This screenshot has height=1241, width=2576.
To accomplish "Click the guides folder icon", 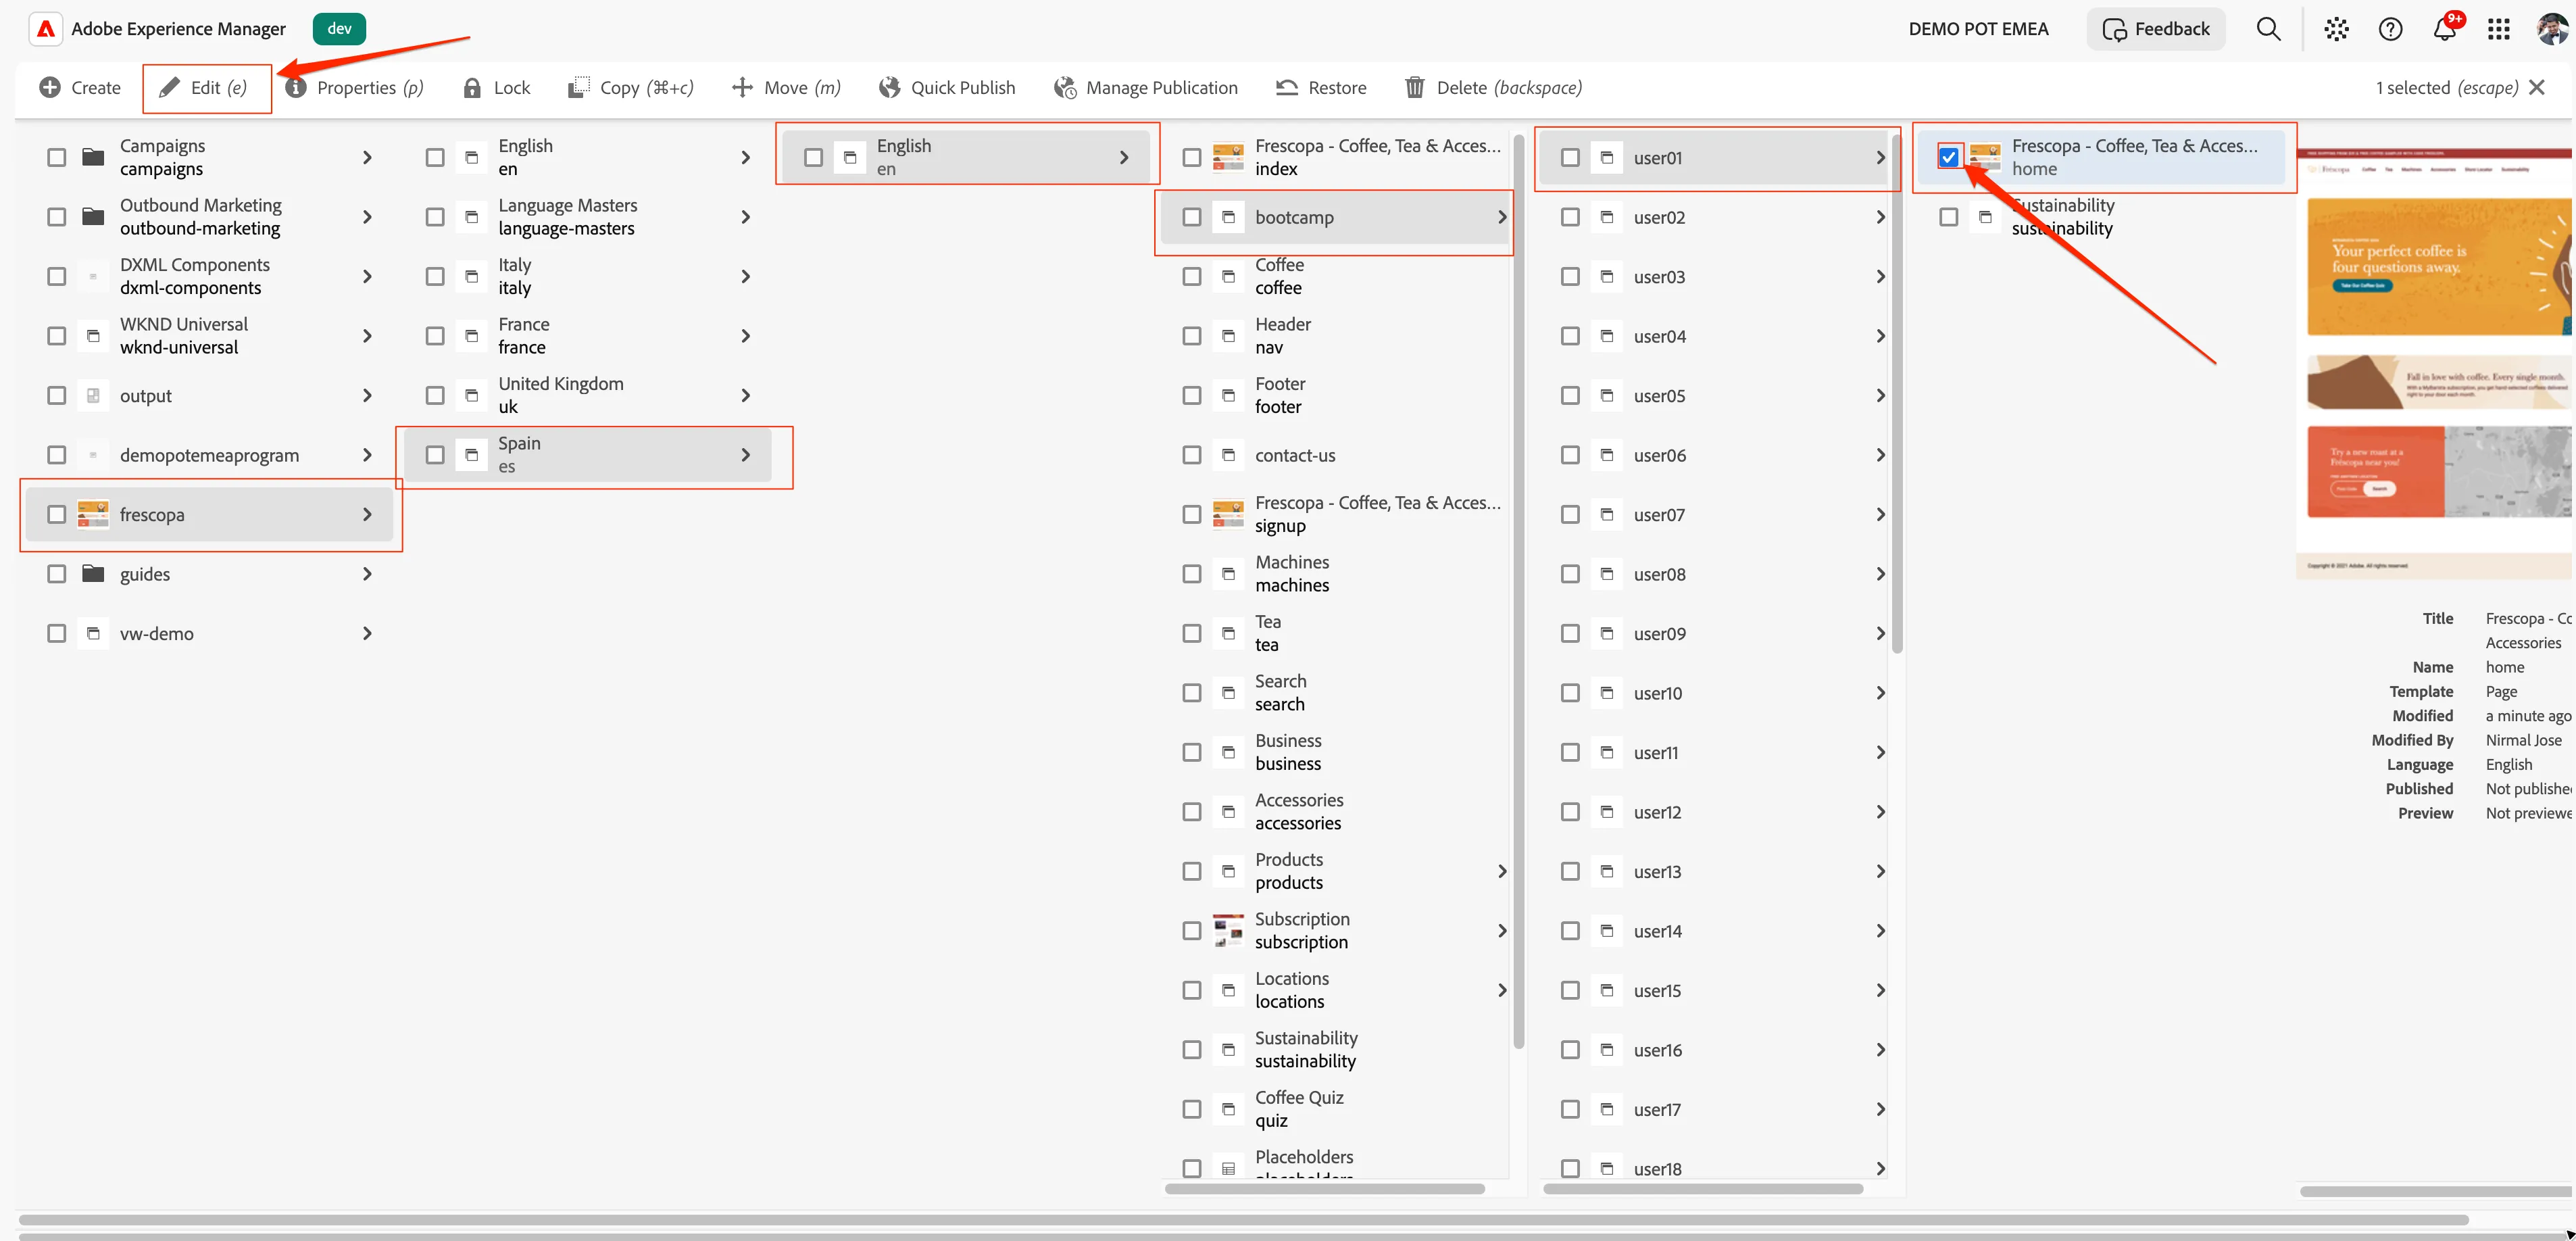I will pos(93,574).
